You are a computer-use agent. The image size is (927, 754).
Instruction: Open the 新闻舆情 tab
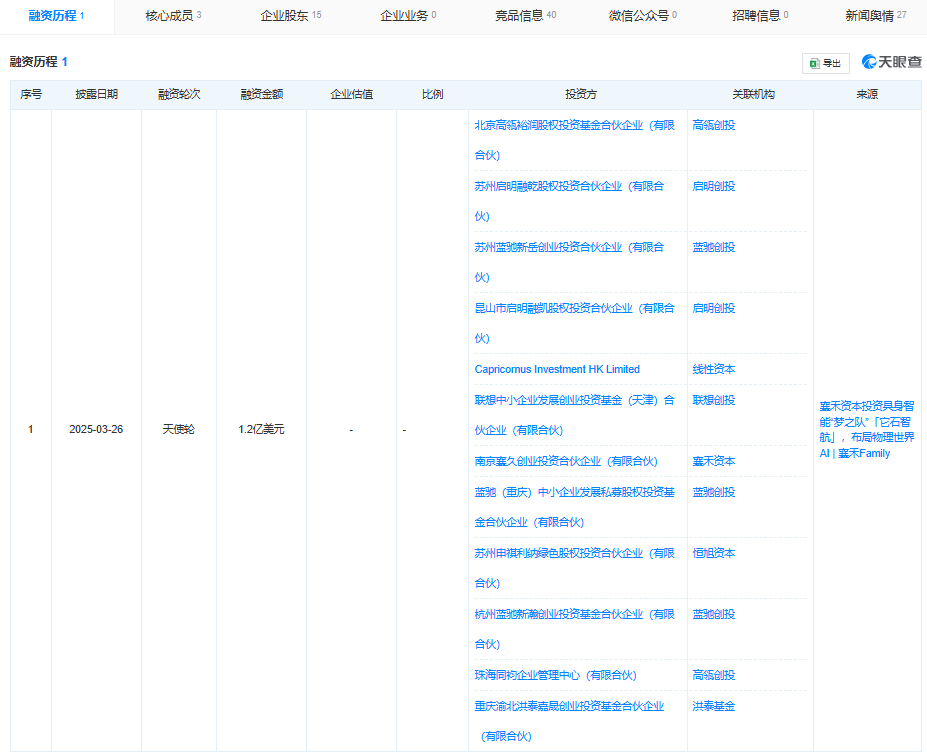point(876,16)
